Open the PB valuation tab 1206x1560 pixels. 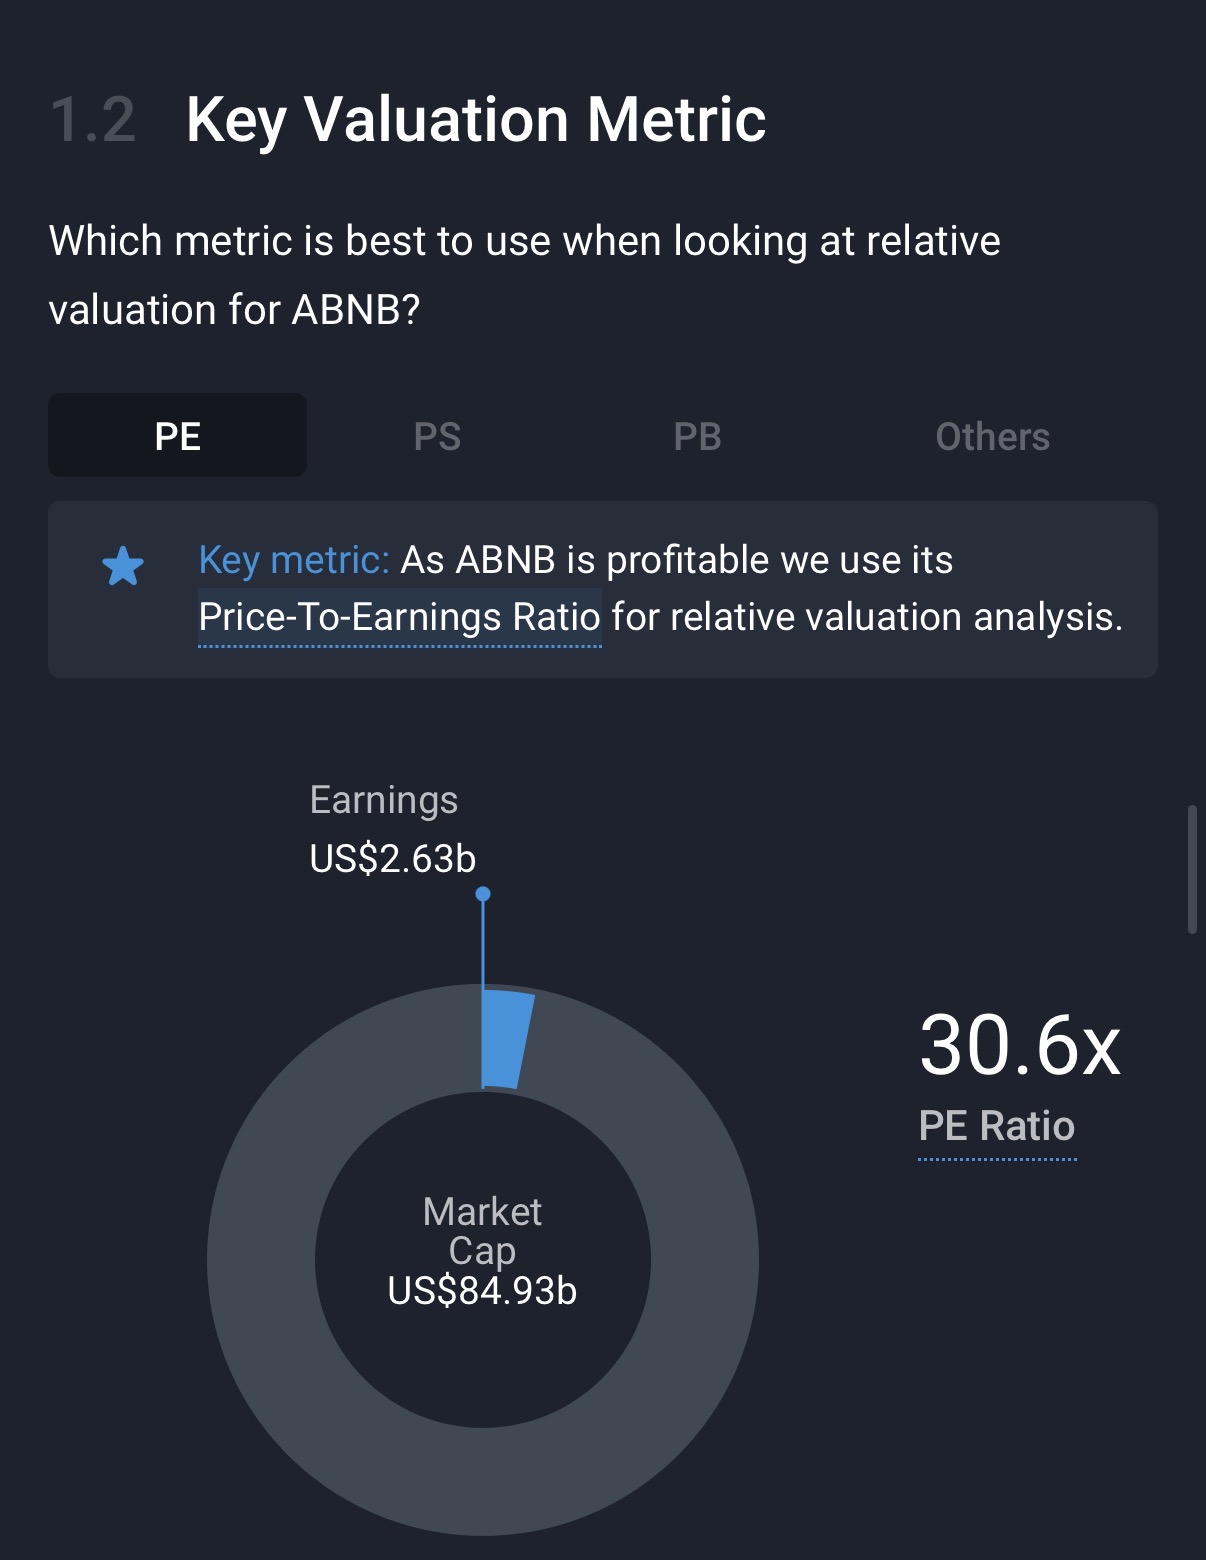click(697, 436)
